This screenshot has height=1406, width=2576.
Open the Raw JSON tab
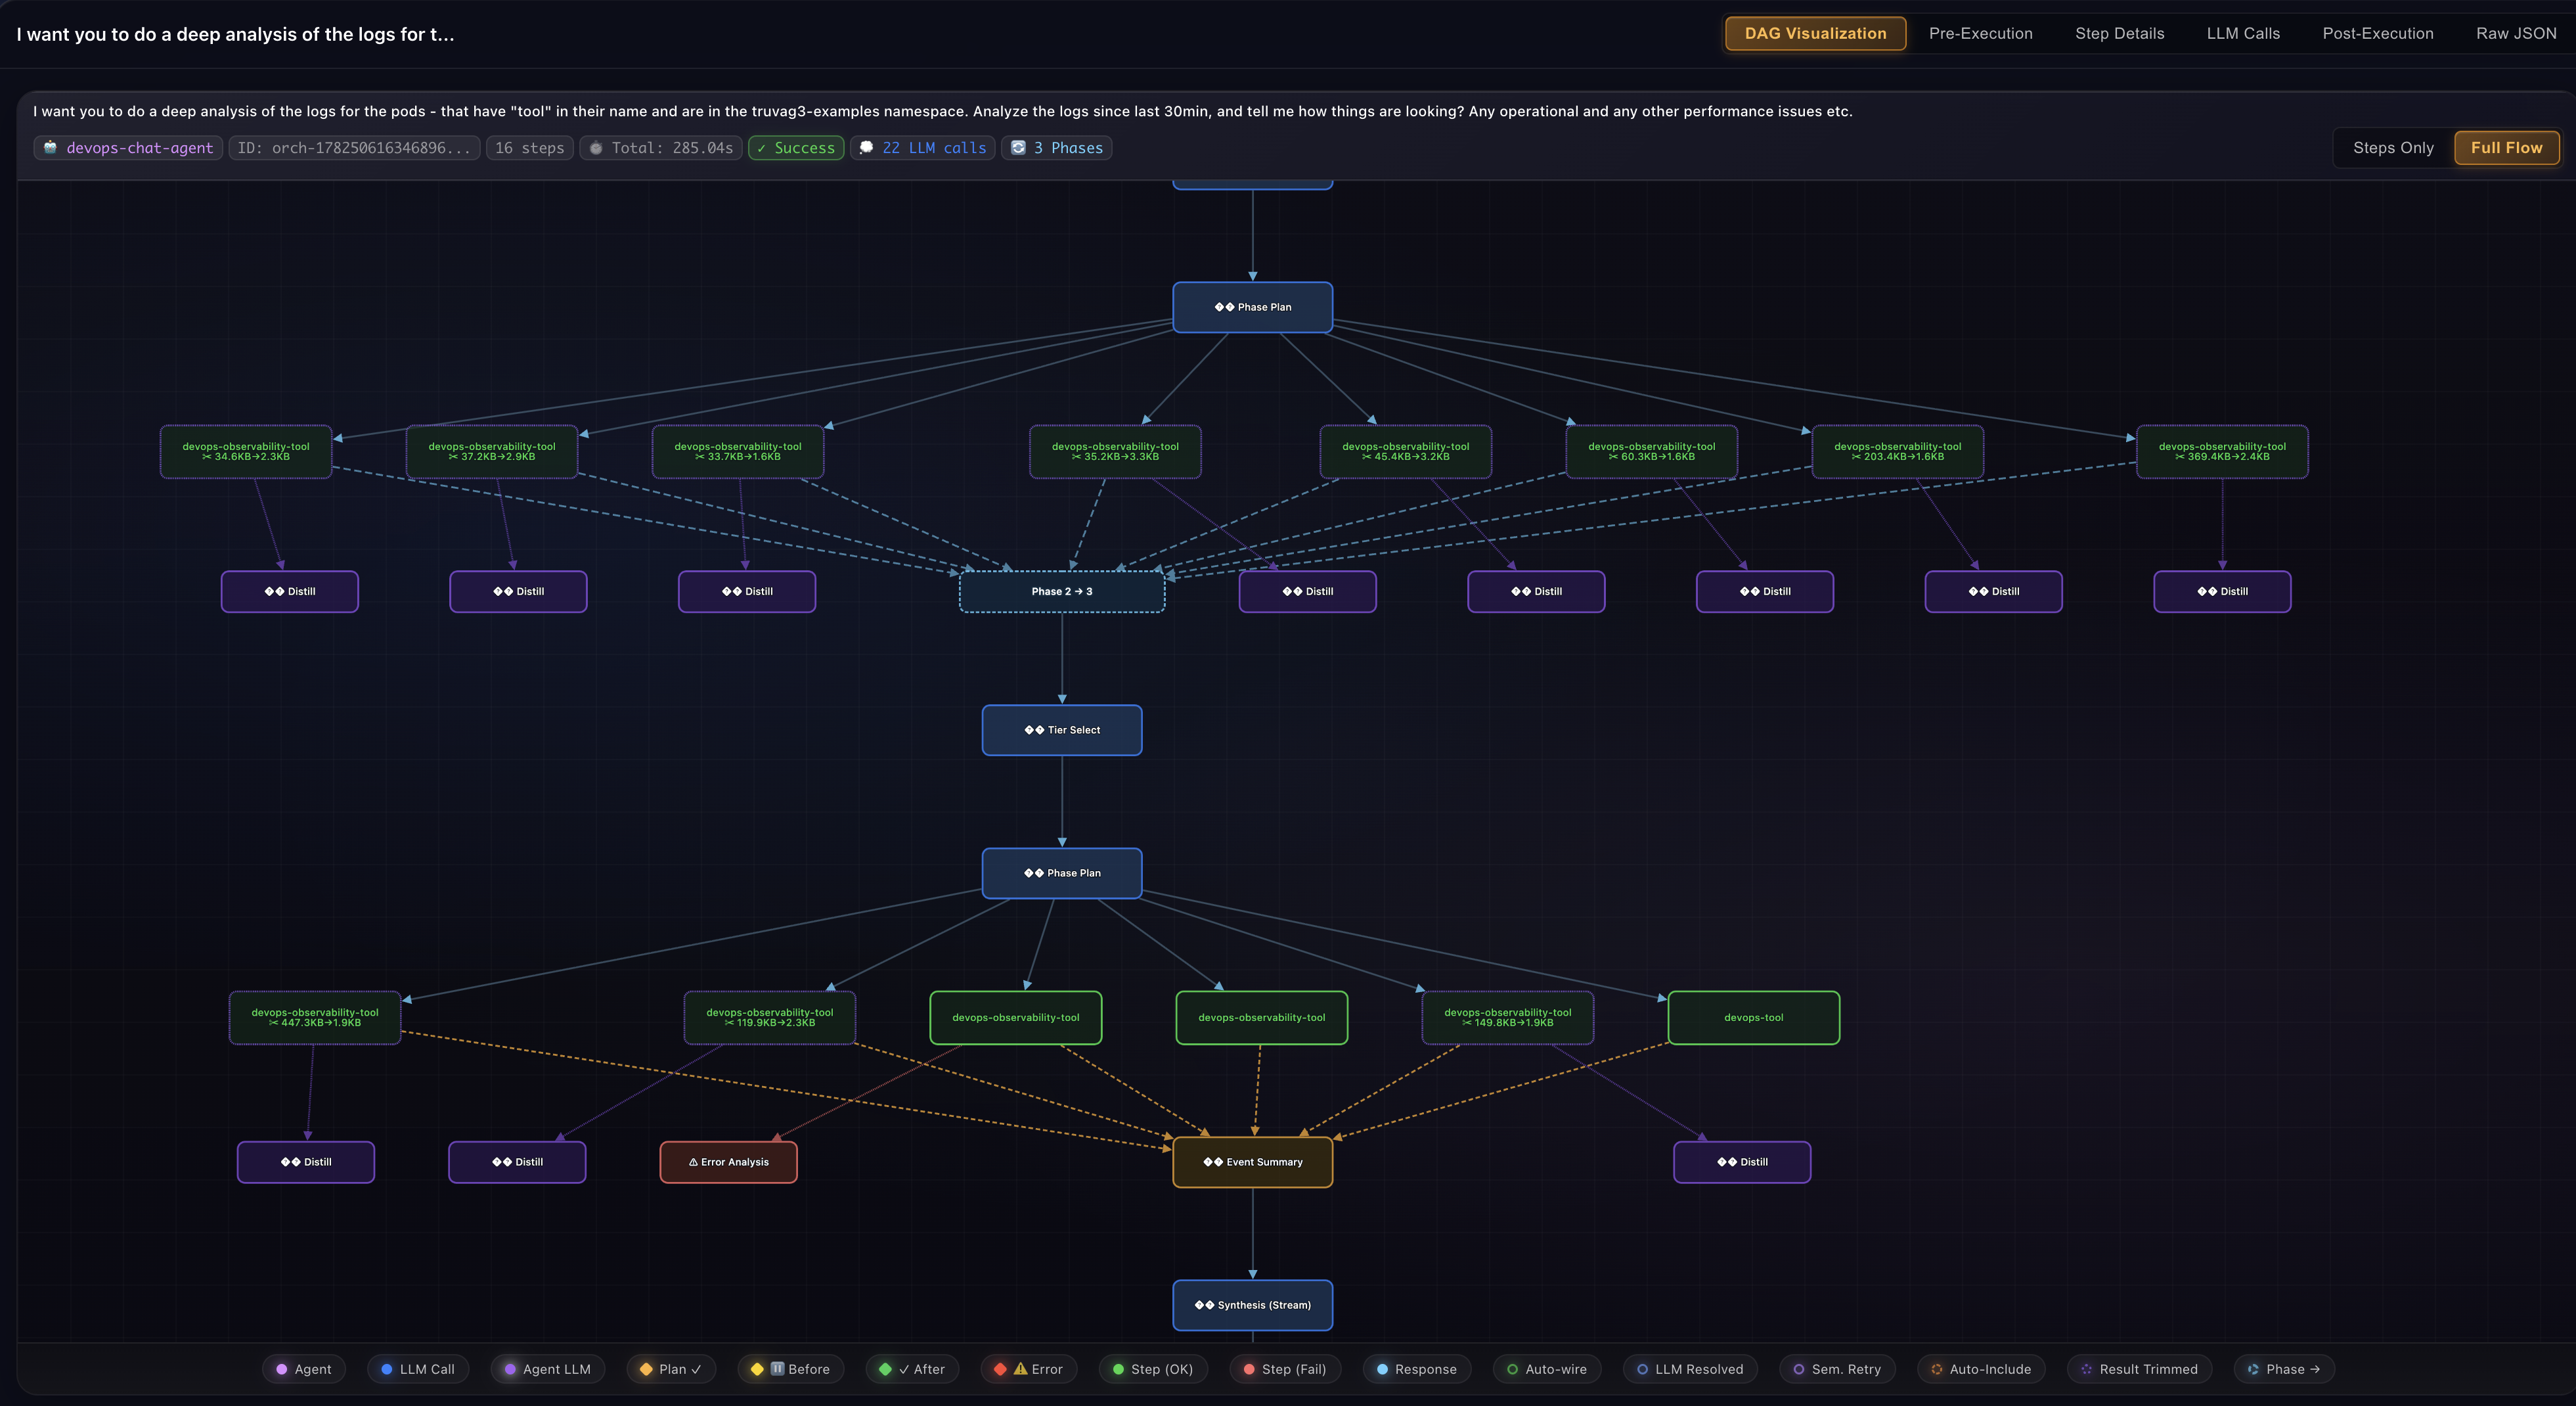(x=2516, y=33)
